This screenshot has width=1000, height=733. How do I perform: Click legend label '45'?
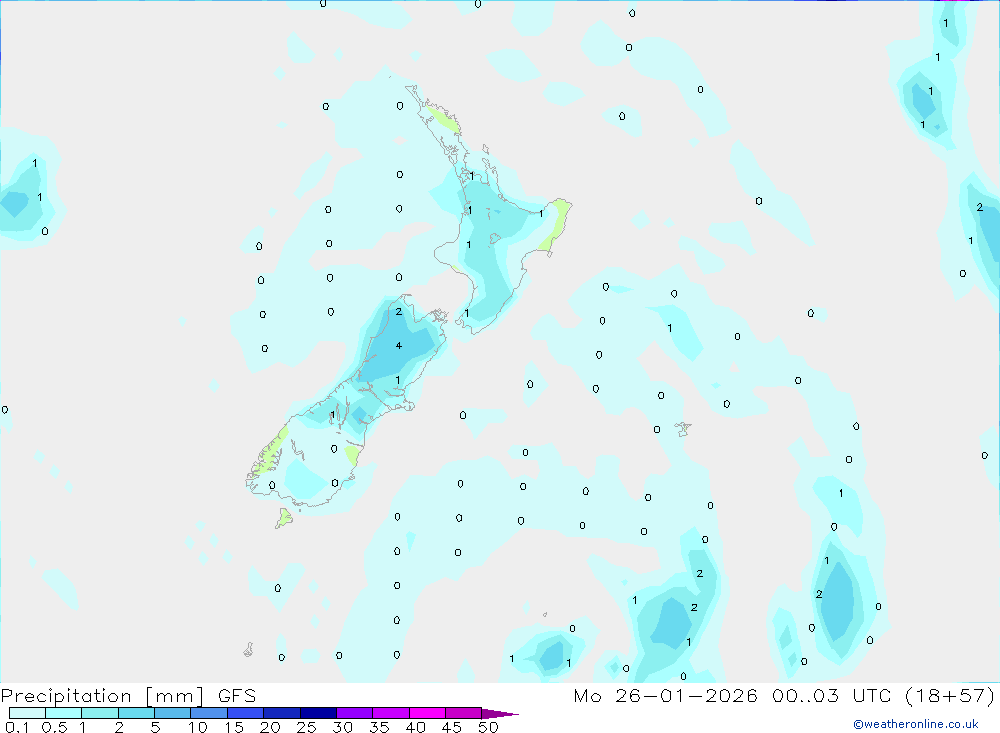coord(452,727)
